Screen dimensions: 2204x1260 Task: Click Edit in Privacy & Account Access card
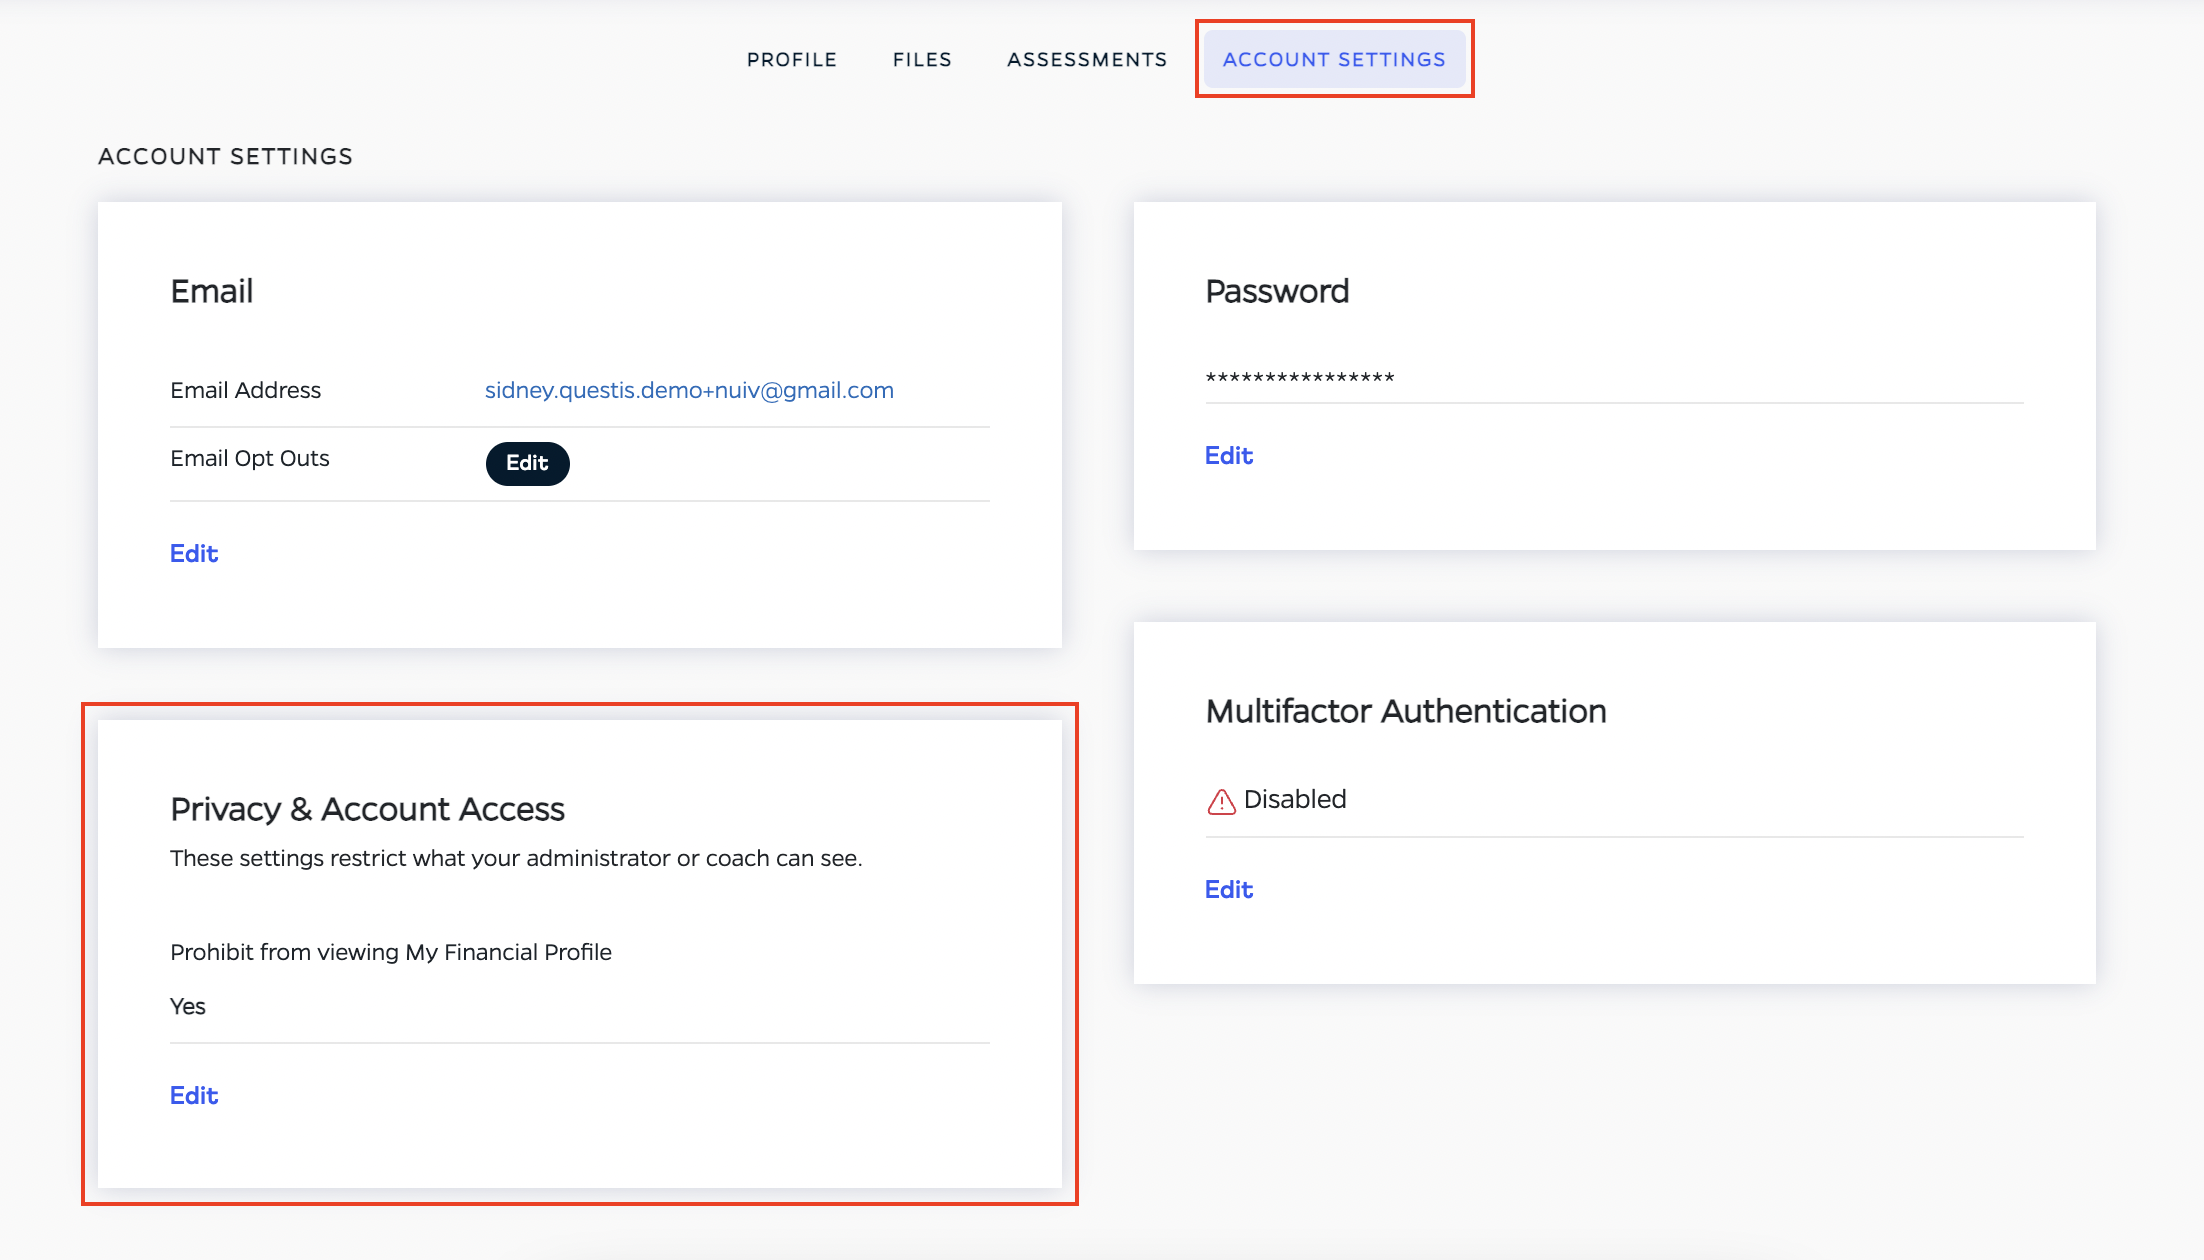pos(194,1096)
